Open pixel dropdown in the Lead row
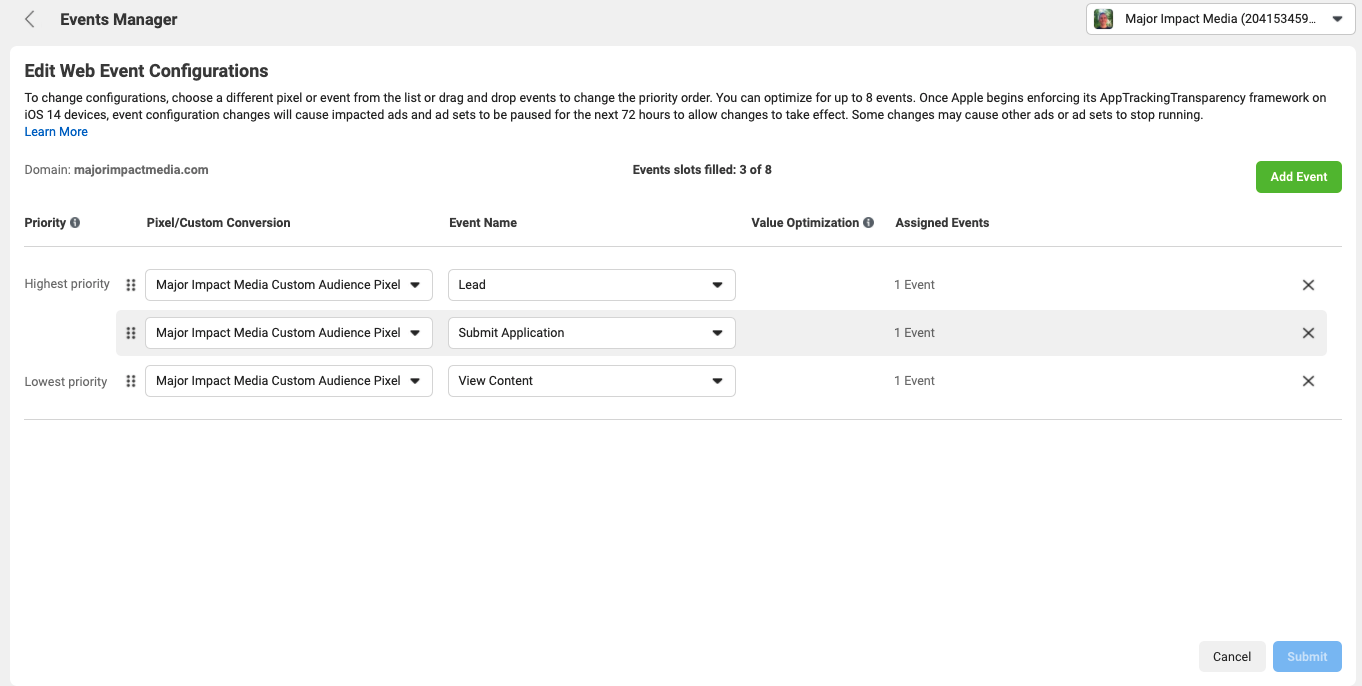This screenshot has width=1362, height=686. tap(289, 285)
